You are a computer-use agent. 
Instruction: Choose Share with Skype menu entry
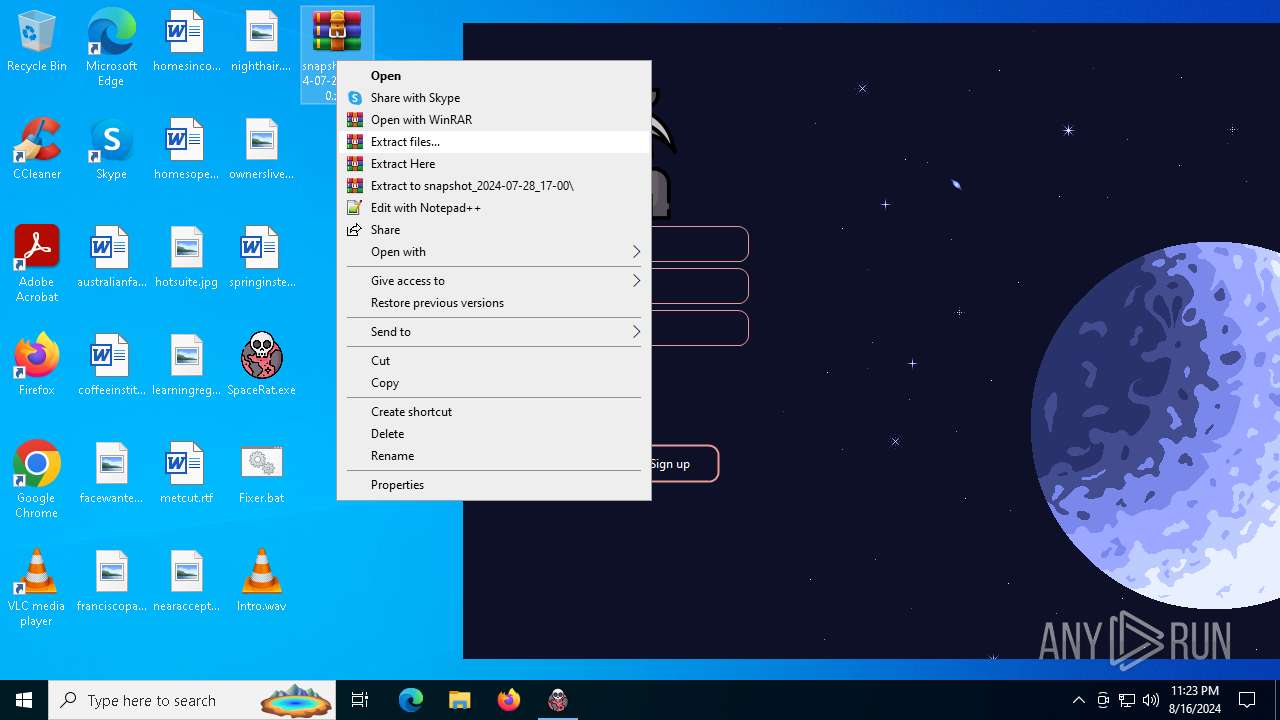click(494, 98)
